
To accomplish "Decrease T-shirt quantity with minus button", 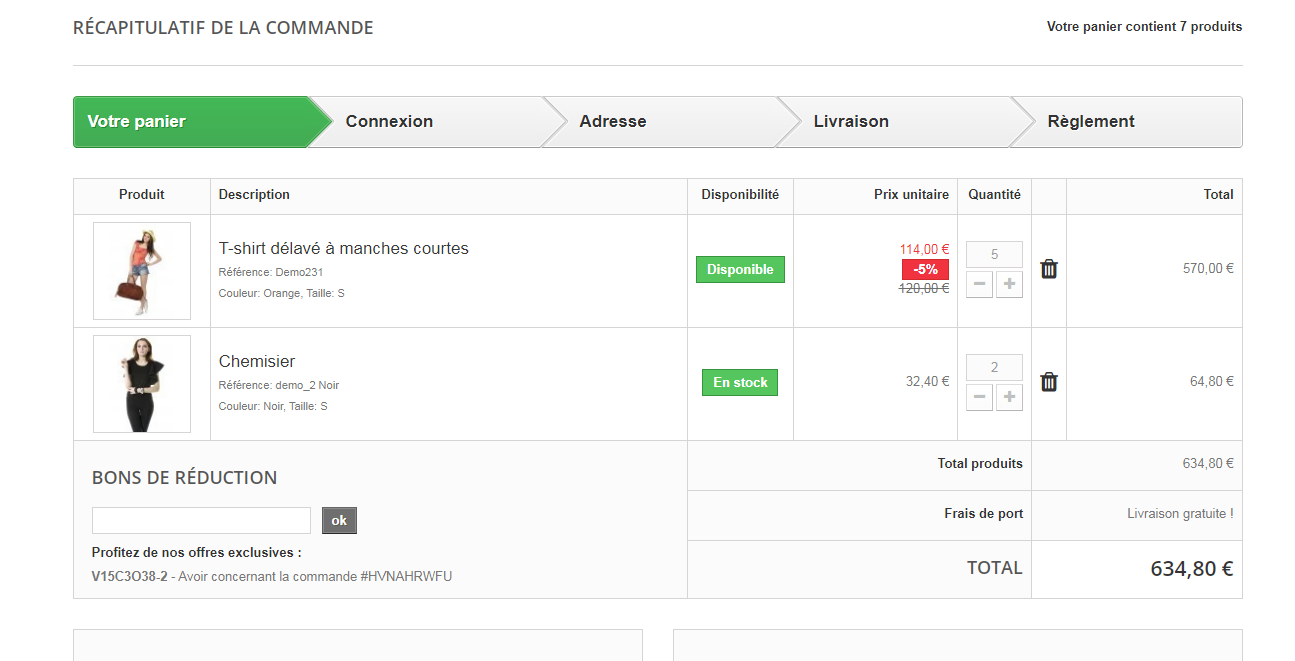I will pos(980,285).
